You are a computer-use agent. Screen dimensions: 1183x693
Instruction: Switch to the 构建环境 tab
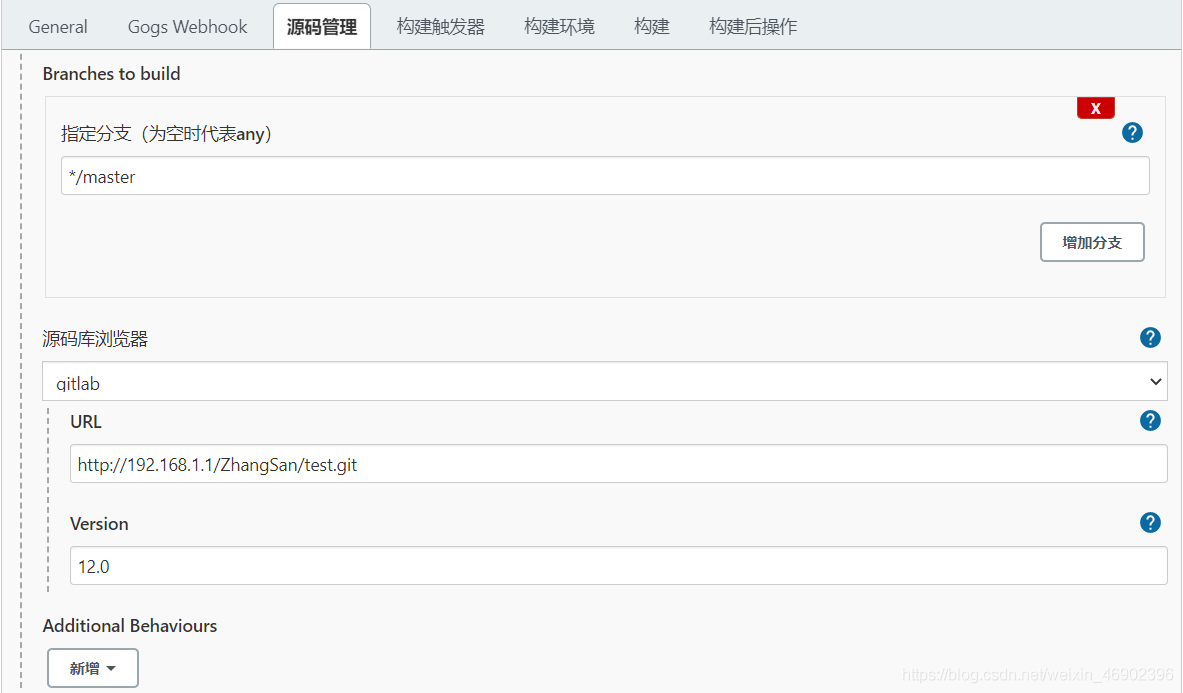559,27
